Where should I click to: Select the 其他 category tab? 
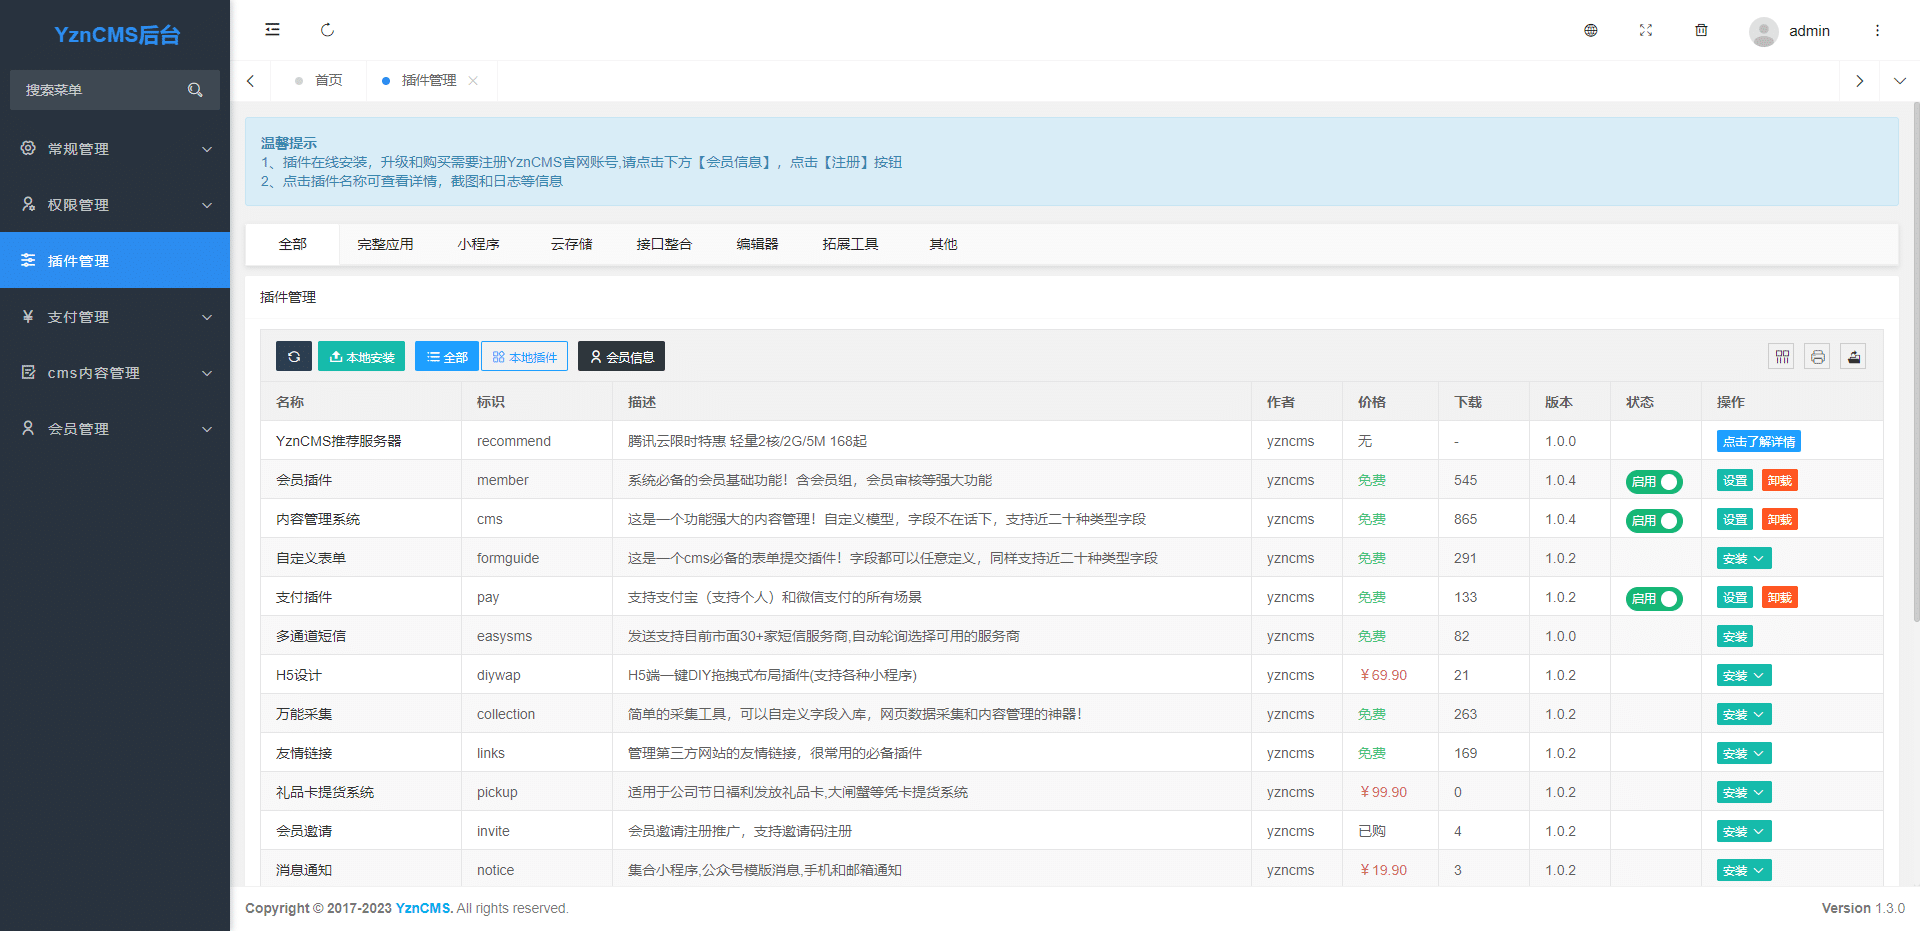pyautogui.click(x=944, y=244)
